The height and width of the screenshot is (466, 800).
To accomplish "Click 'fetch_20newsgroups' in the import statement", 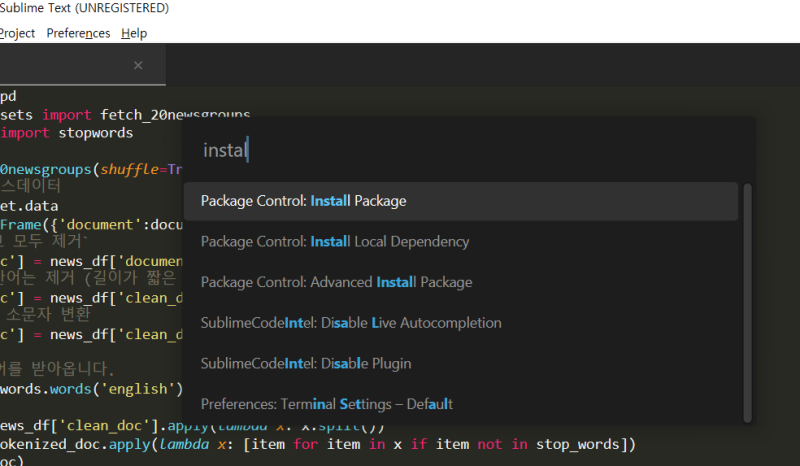I will 175,115.
